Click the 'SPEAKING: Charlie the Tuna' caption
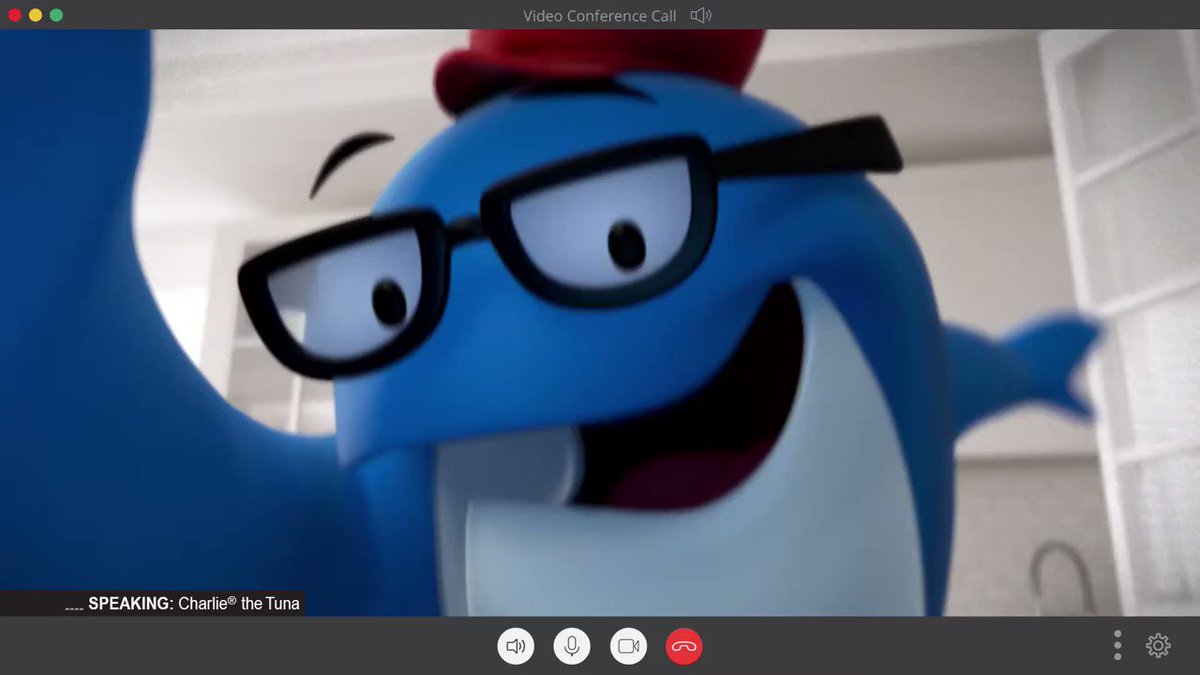This screenshot has height=675, width=1200. [194, 603]
